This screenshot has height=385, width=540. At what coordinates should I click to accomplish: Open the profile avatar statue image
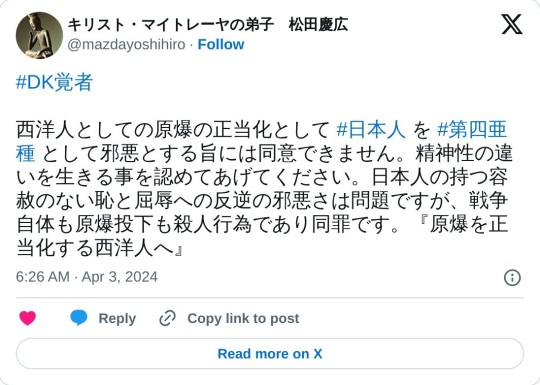(39, 35)
